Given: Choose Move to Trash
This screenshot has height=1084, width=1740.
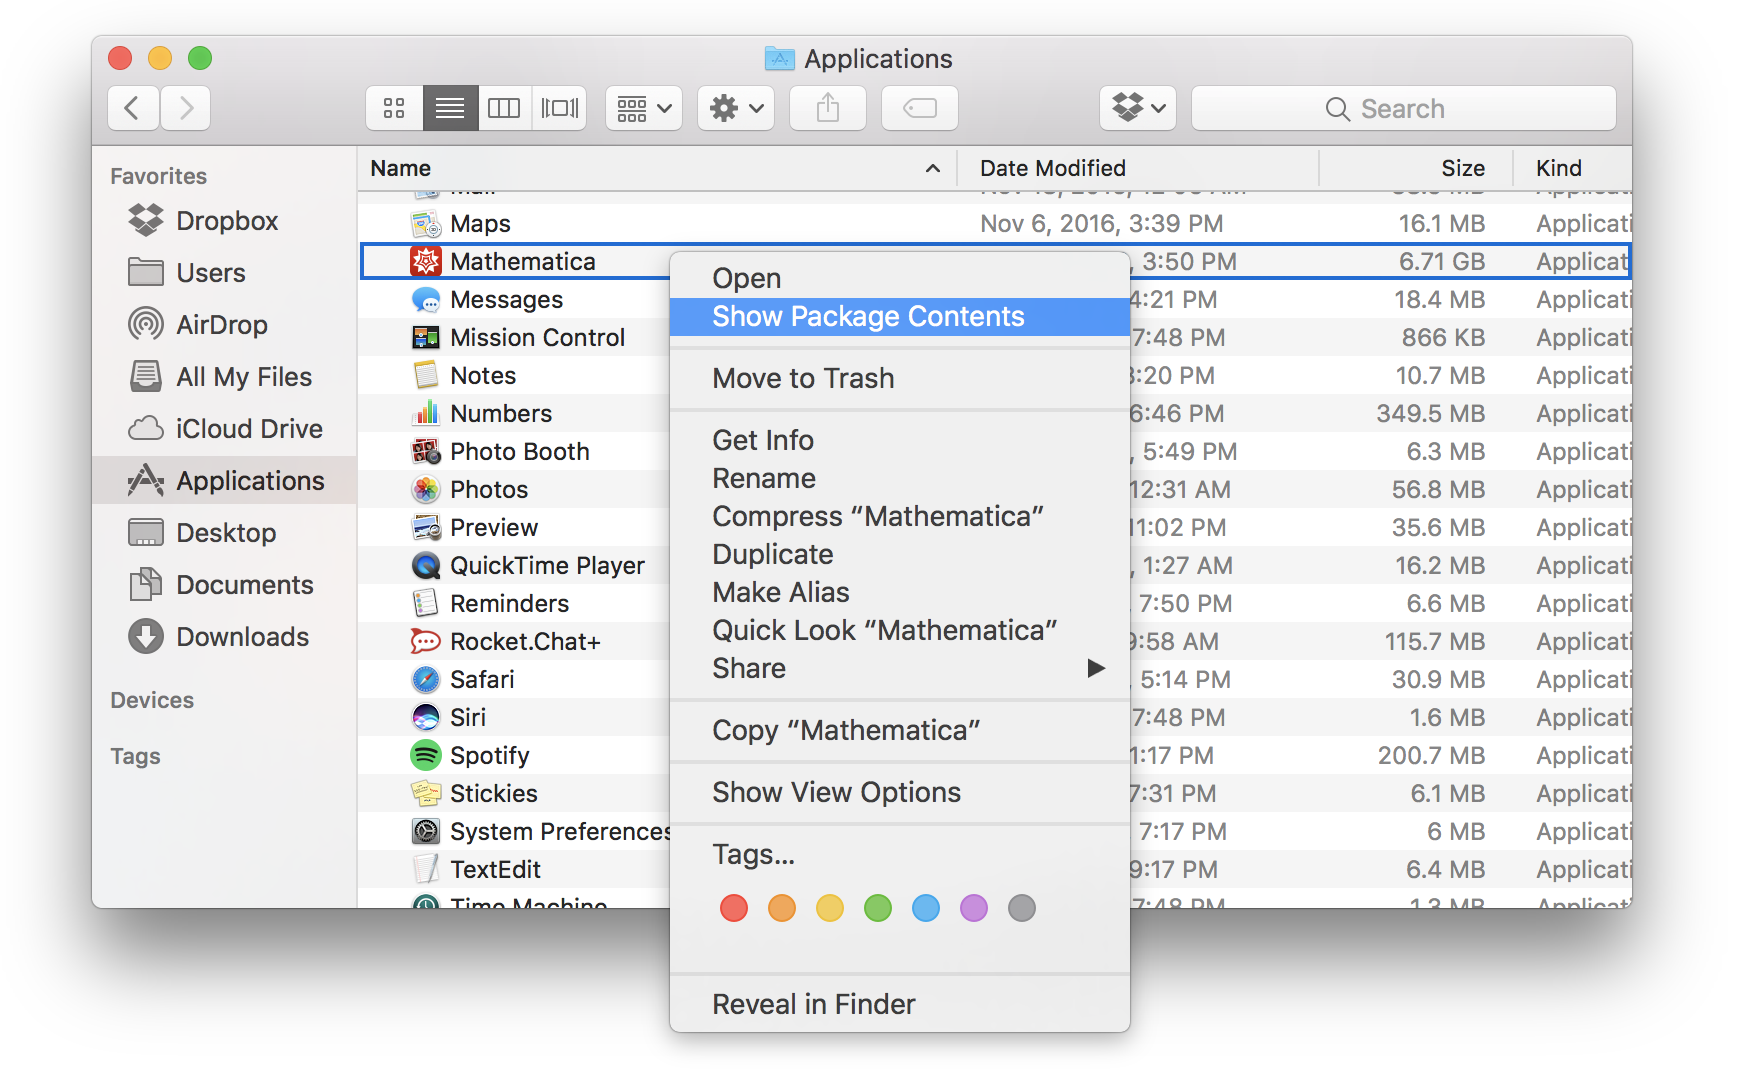Looking at the screenshot, I should click(x=900, y=379).
